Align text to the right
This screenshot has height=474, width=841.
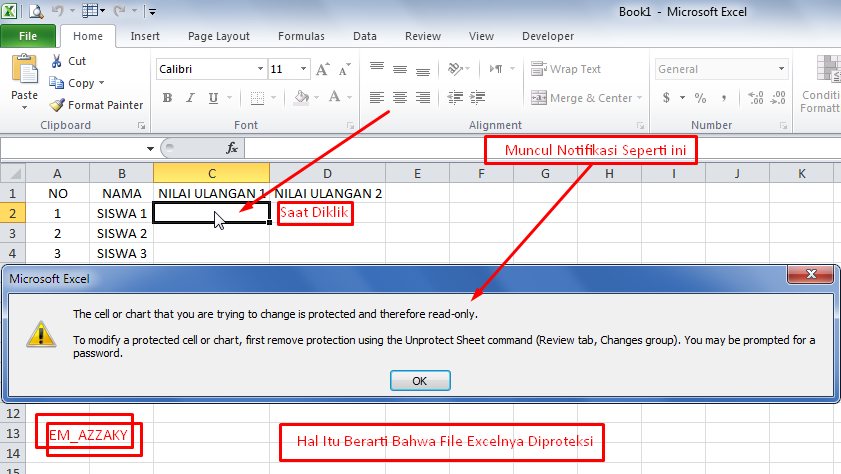coord(423,98)
